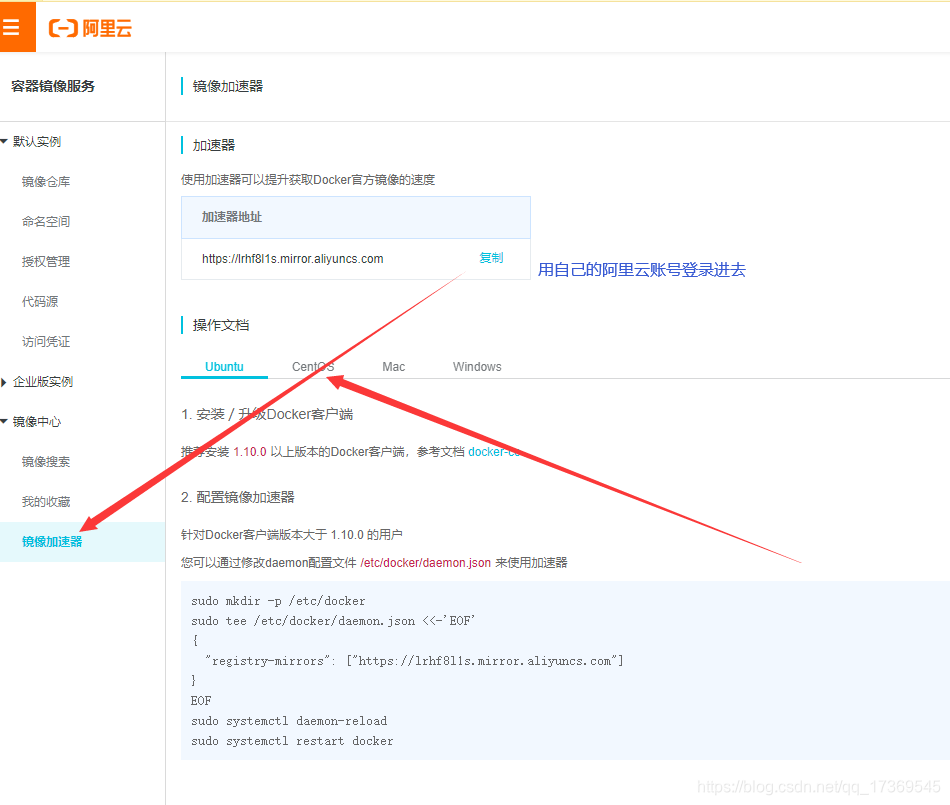The width and height of the screenshot is (950, 805).
Task: Click the EOF line in the code block
Action: pyautogui.click(x=201, y=701)
